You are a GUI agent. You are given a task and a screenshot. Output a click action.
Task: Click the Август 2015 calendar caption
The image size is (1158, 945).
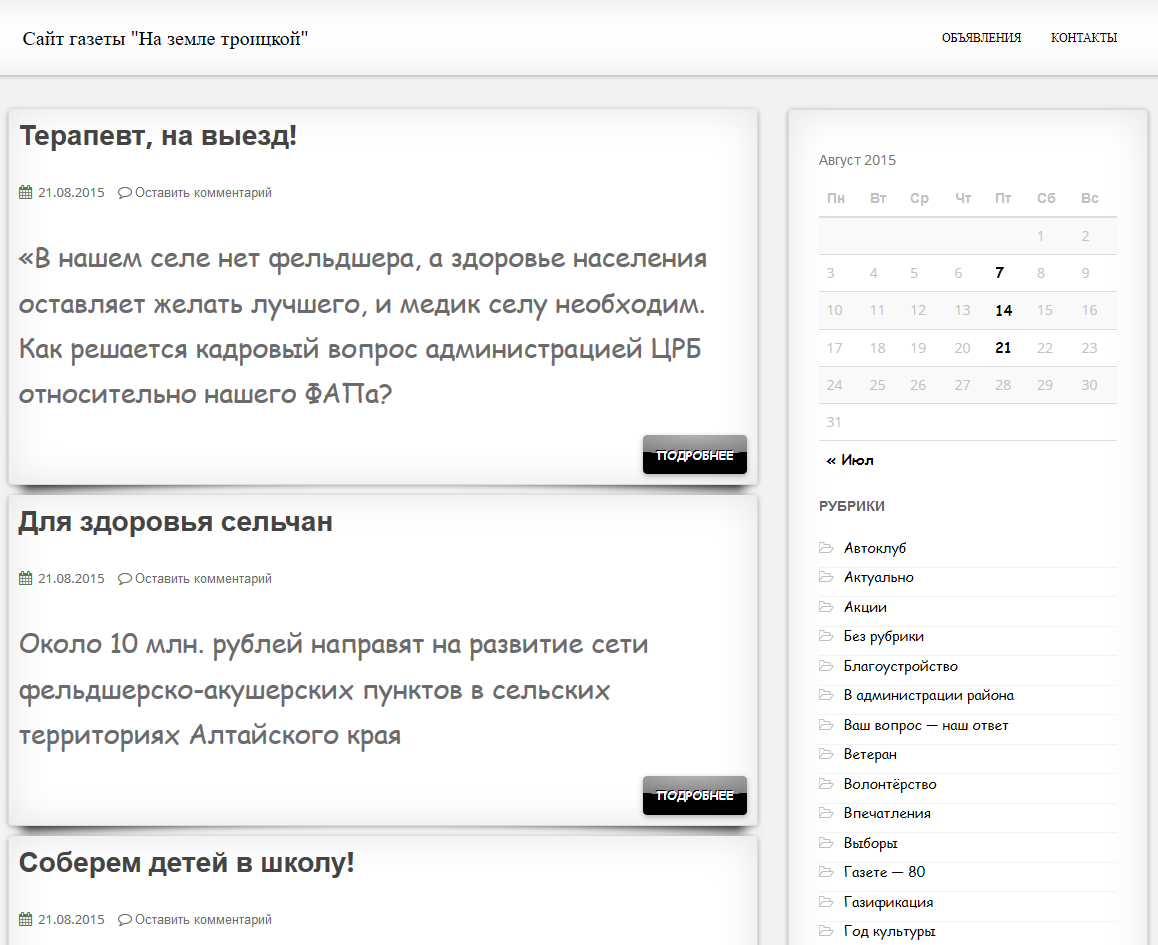(x=857, y=160)
